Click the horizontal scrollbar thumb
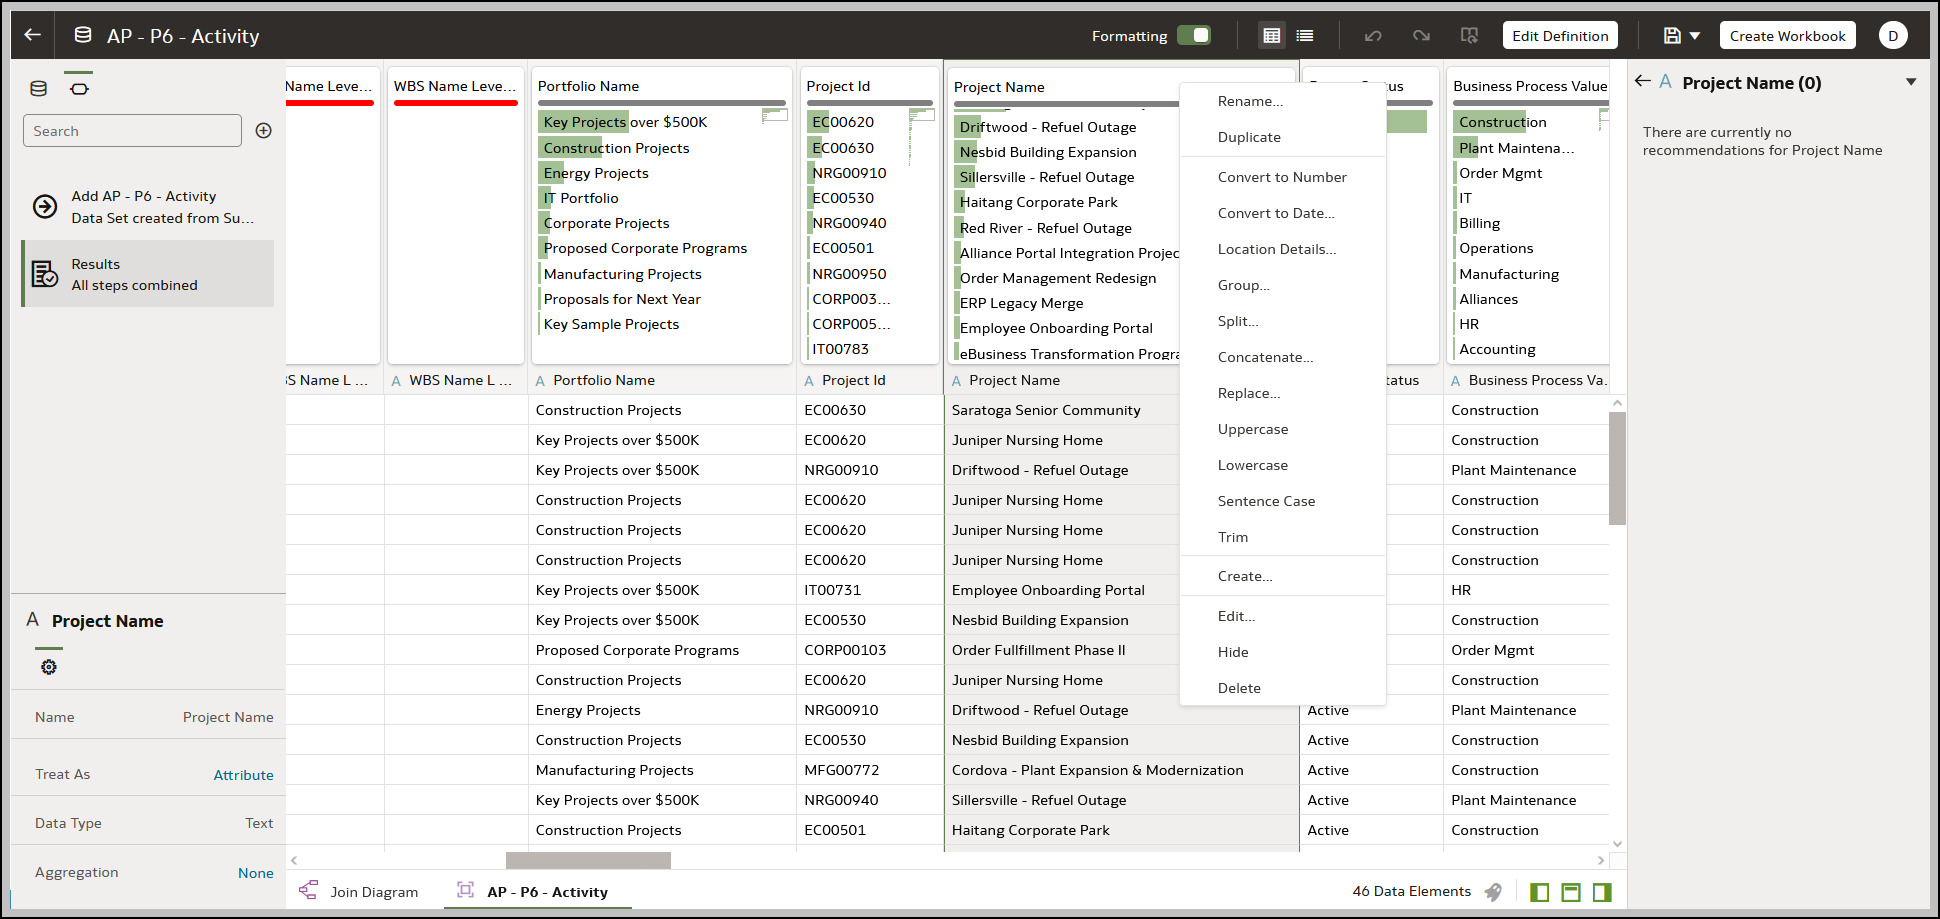Screen dimensions: 1940x919 588,860
